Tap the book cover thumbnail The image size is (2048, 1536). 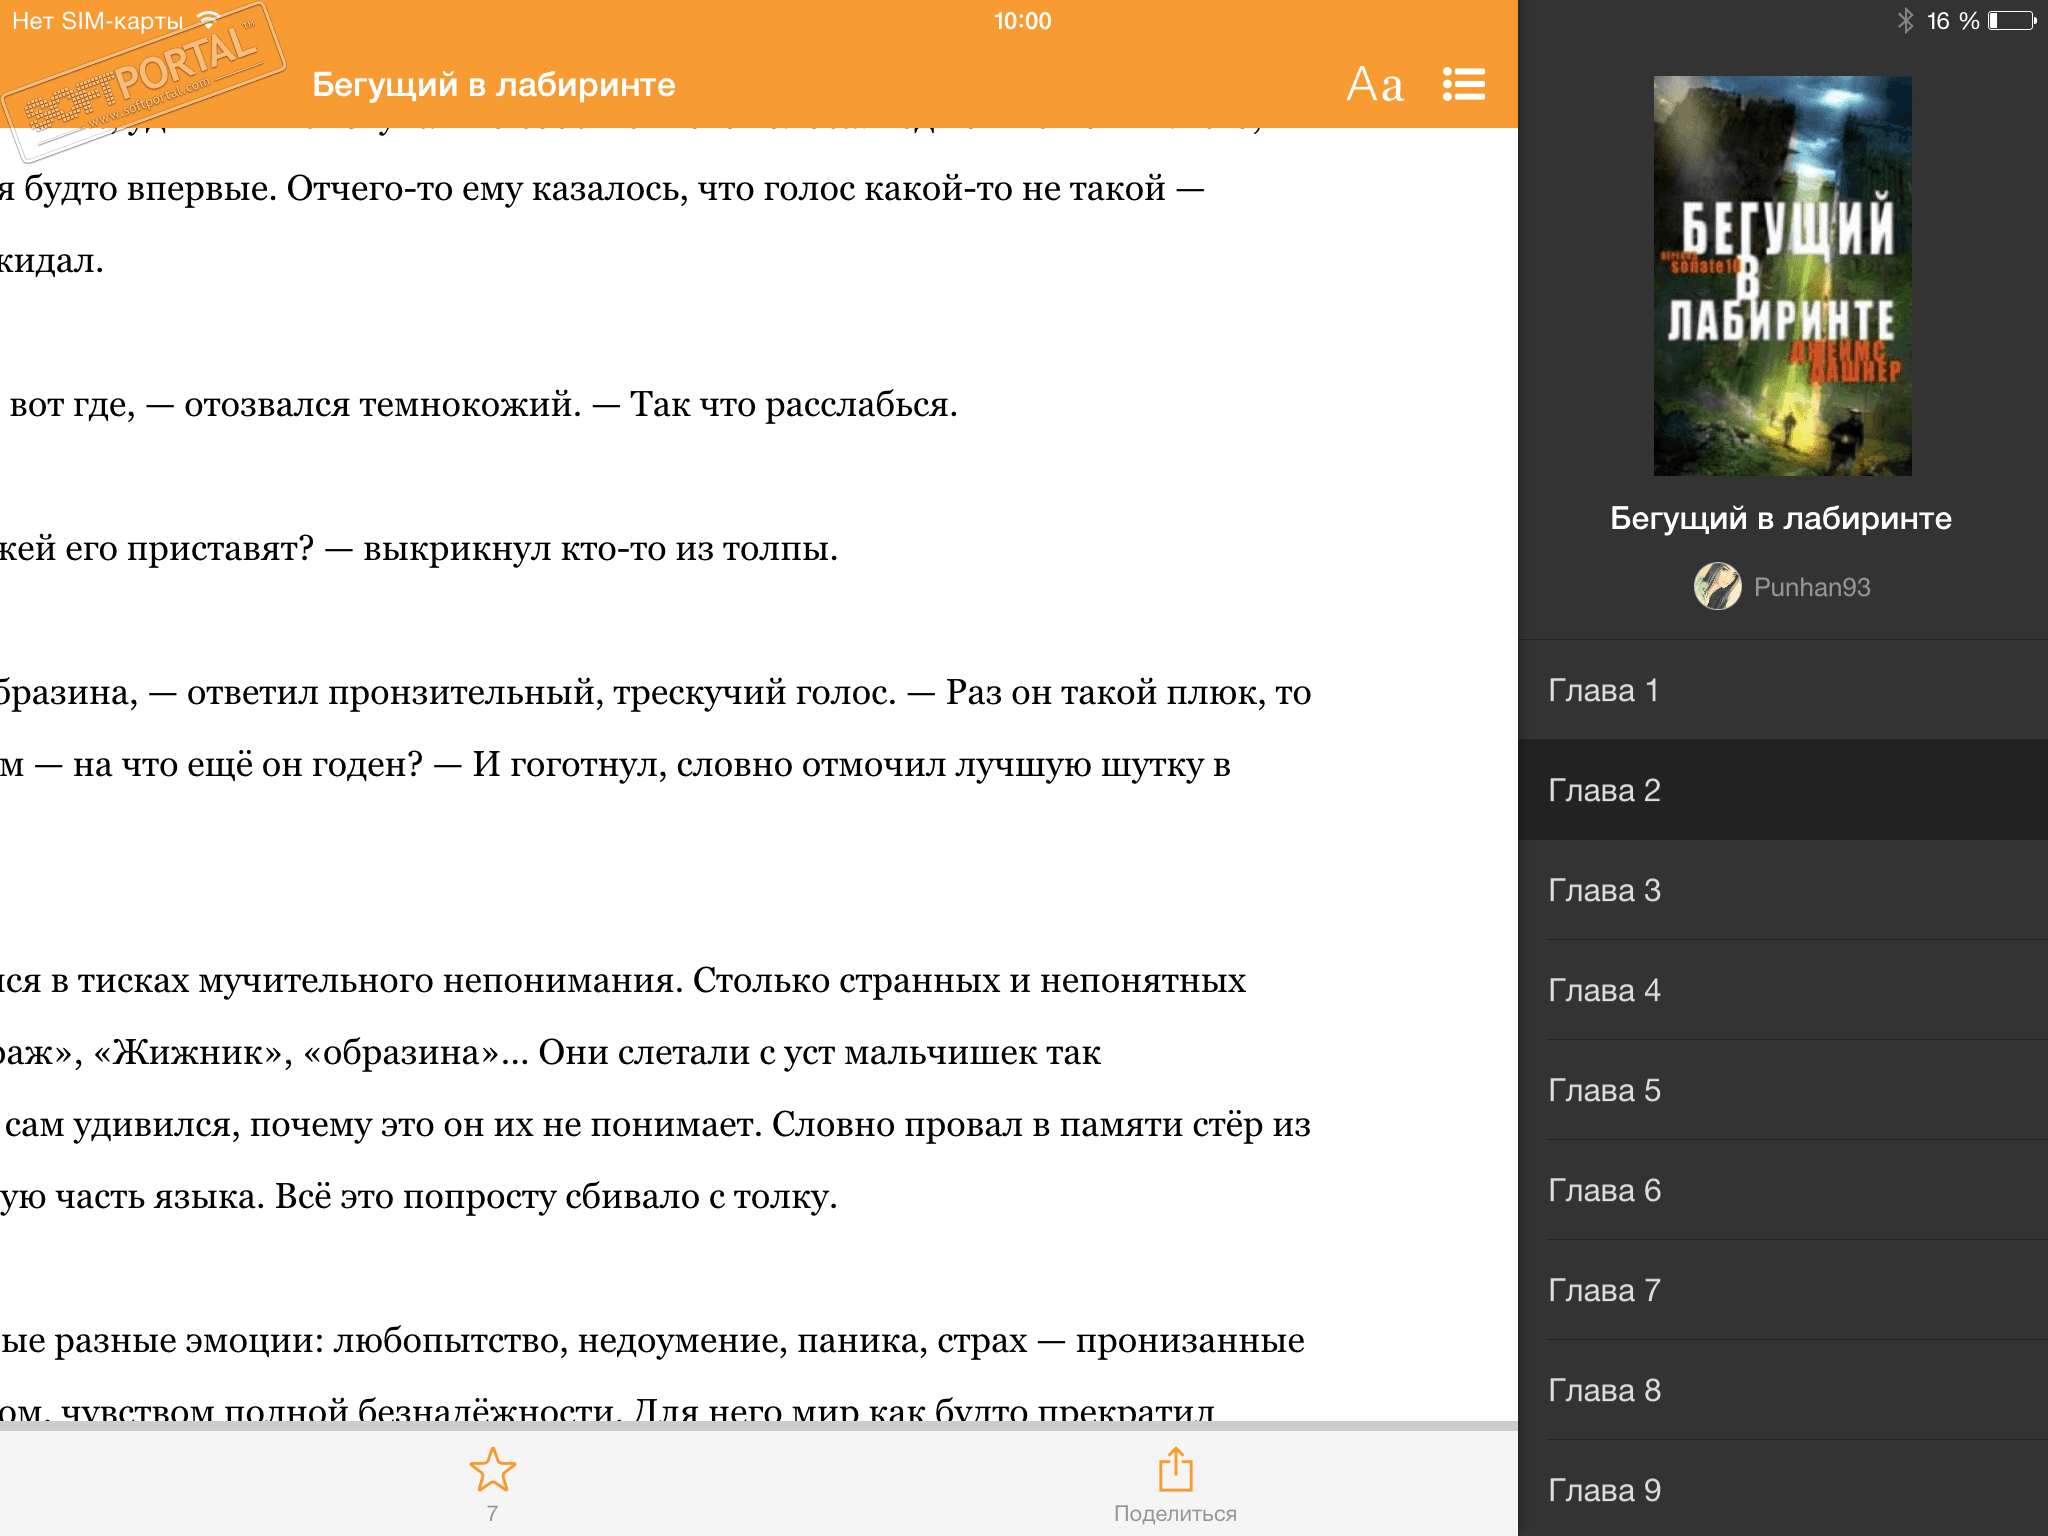point(1782,276)
